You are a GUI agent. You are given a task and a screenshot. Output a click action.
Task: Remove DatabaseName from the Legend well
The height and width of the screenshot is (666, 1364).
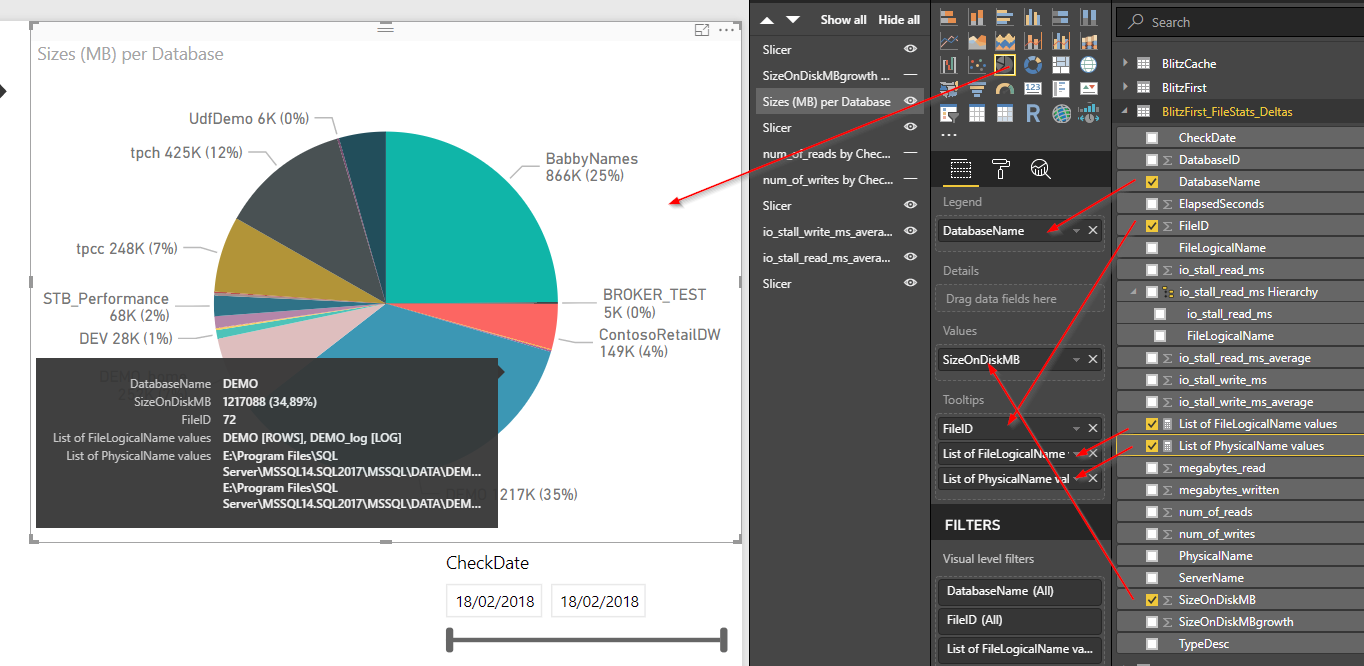click(1093, 231)
